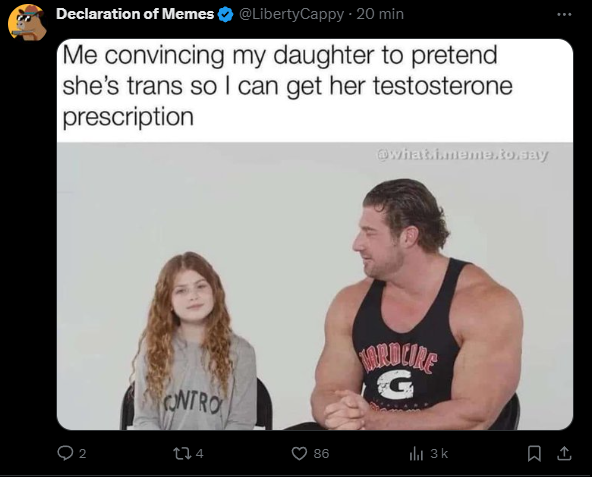This screenshot has width=592, height=477.
Task: Click the share upload arrow icon
Action: pyautogui.click(x=564, y=453)
